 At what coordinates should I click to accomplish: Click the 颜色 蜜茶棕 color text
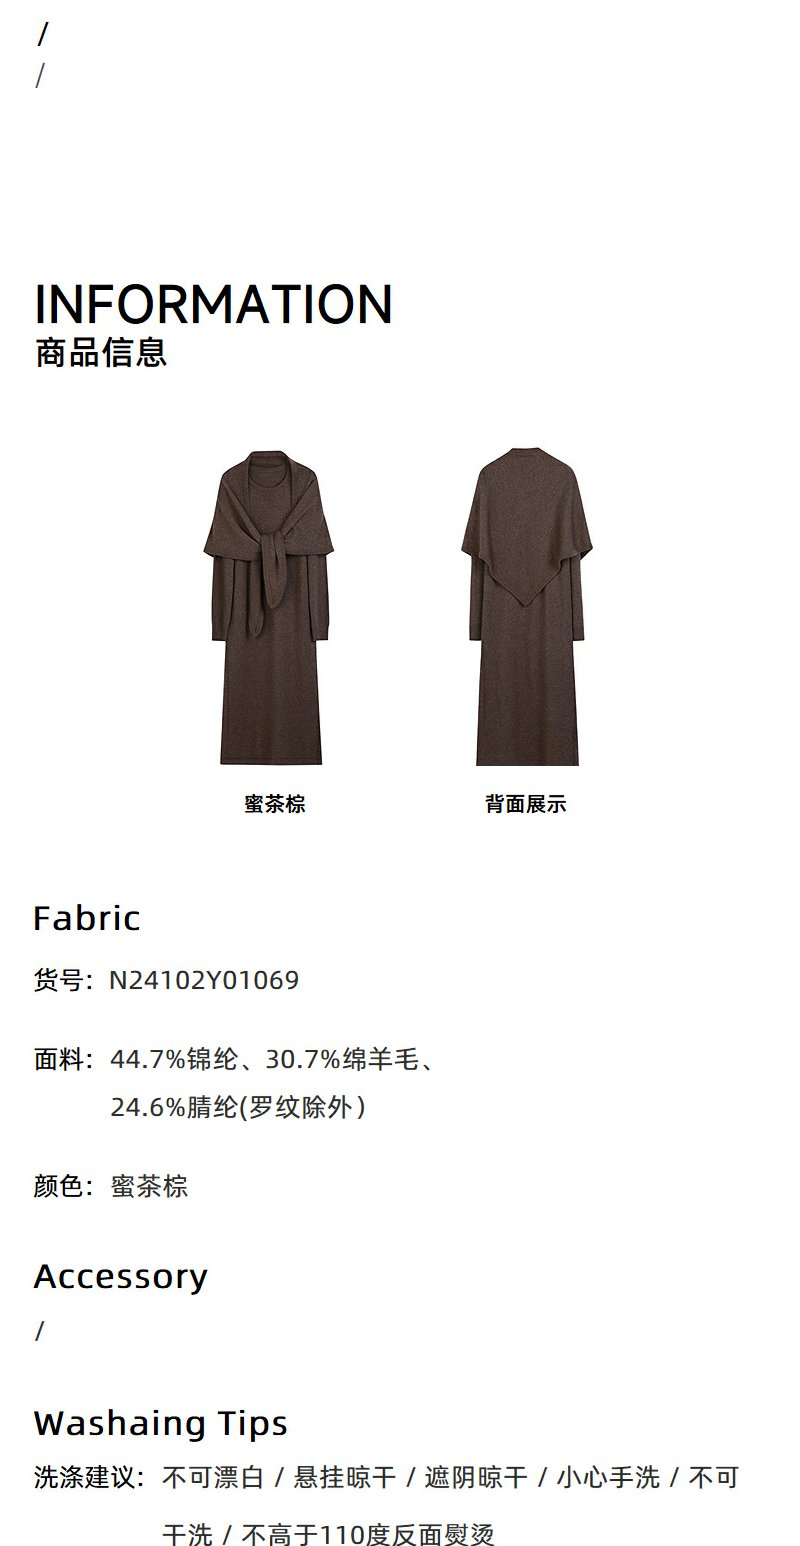click(x=111, y=1187)
